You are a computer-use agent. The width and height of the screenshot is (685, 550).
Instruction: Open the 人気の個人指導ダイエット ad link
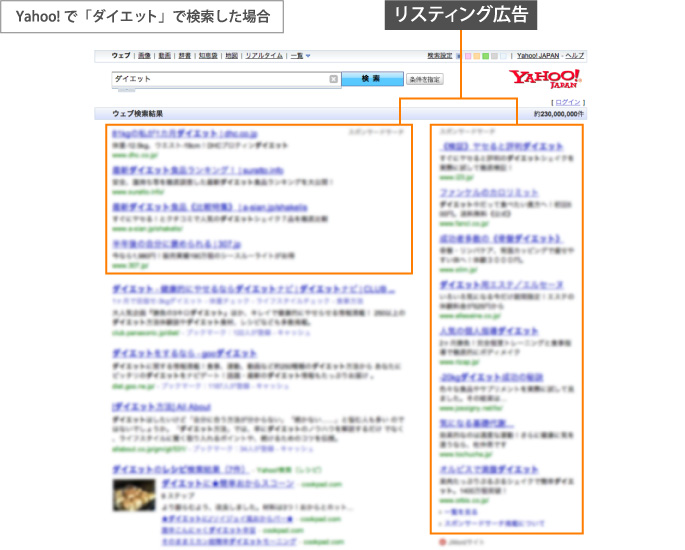coord(489,331)
